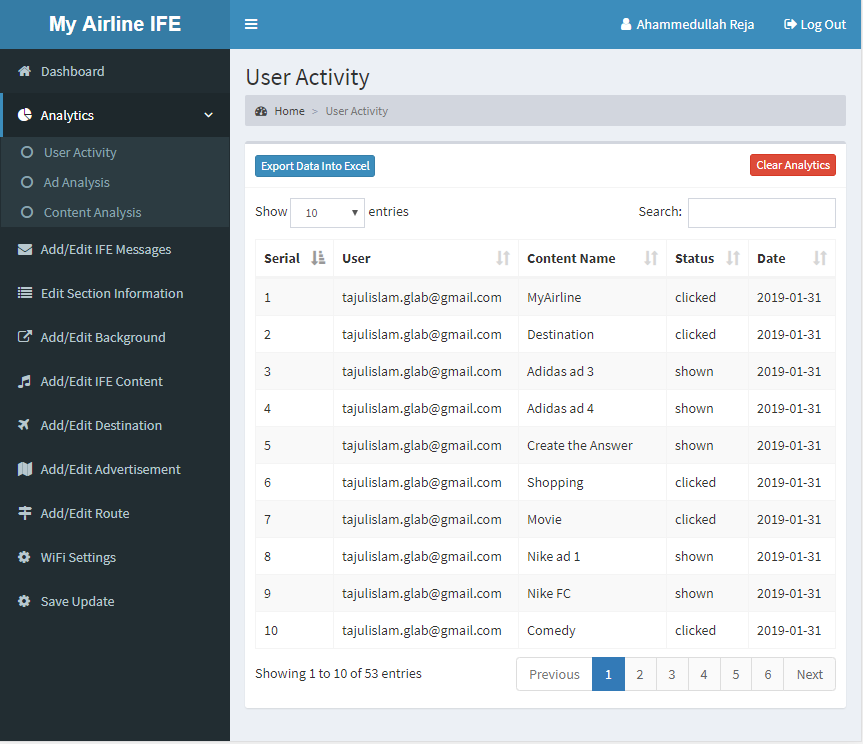Click the airplane icon for Destination
863x744 pixels.
(x=25, y=426)
